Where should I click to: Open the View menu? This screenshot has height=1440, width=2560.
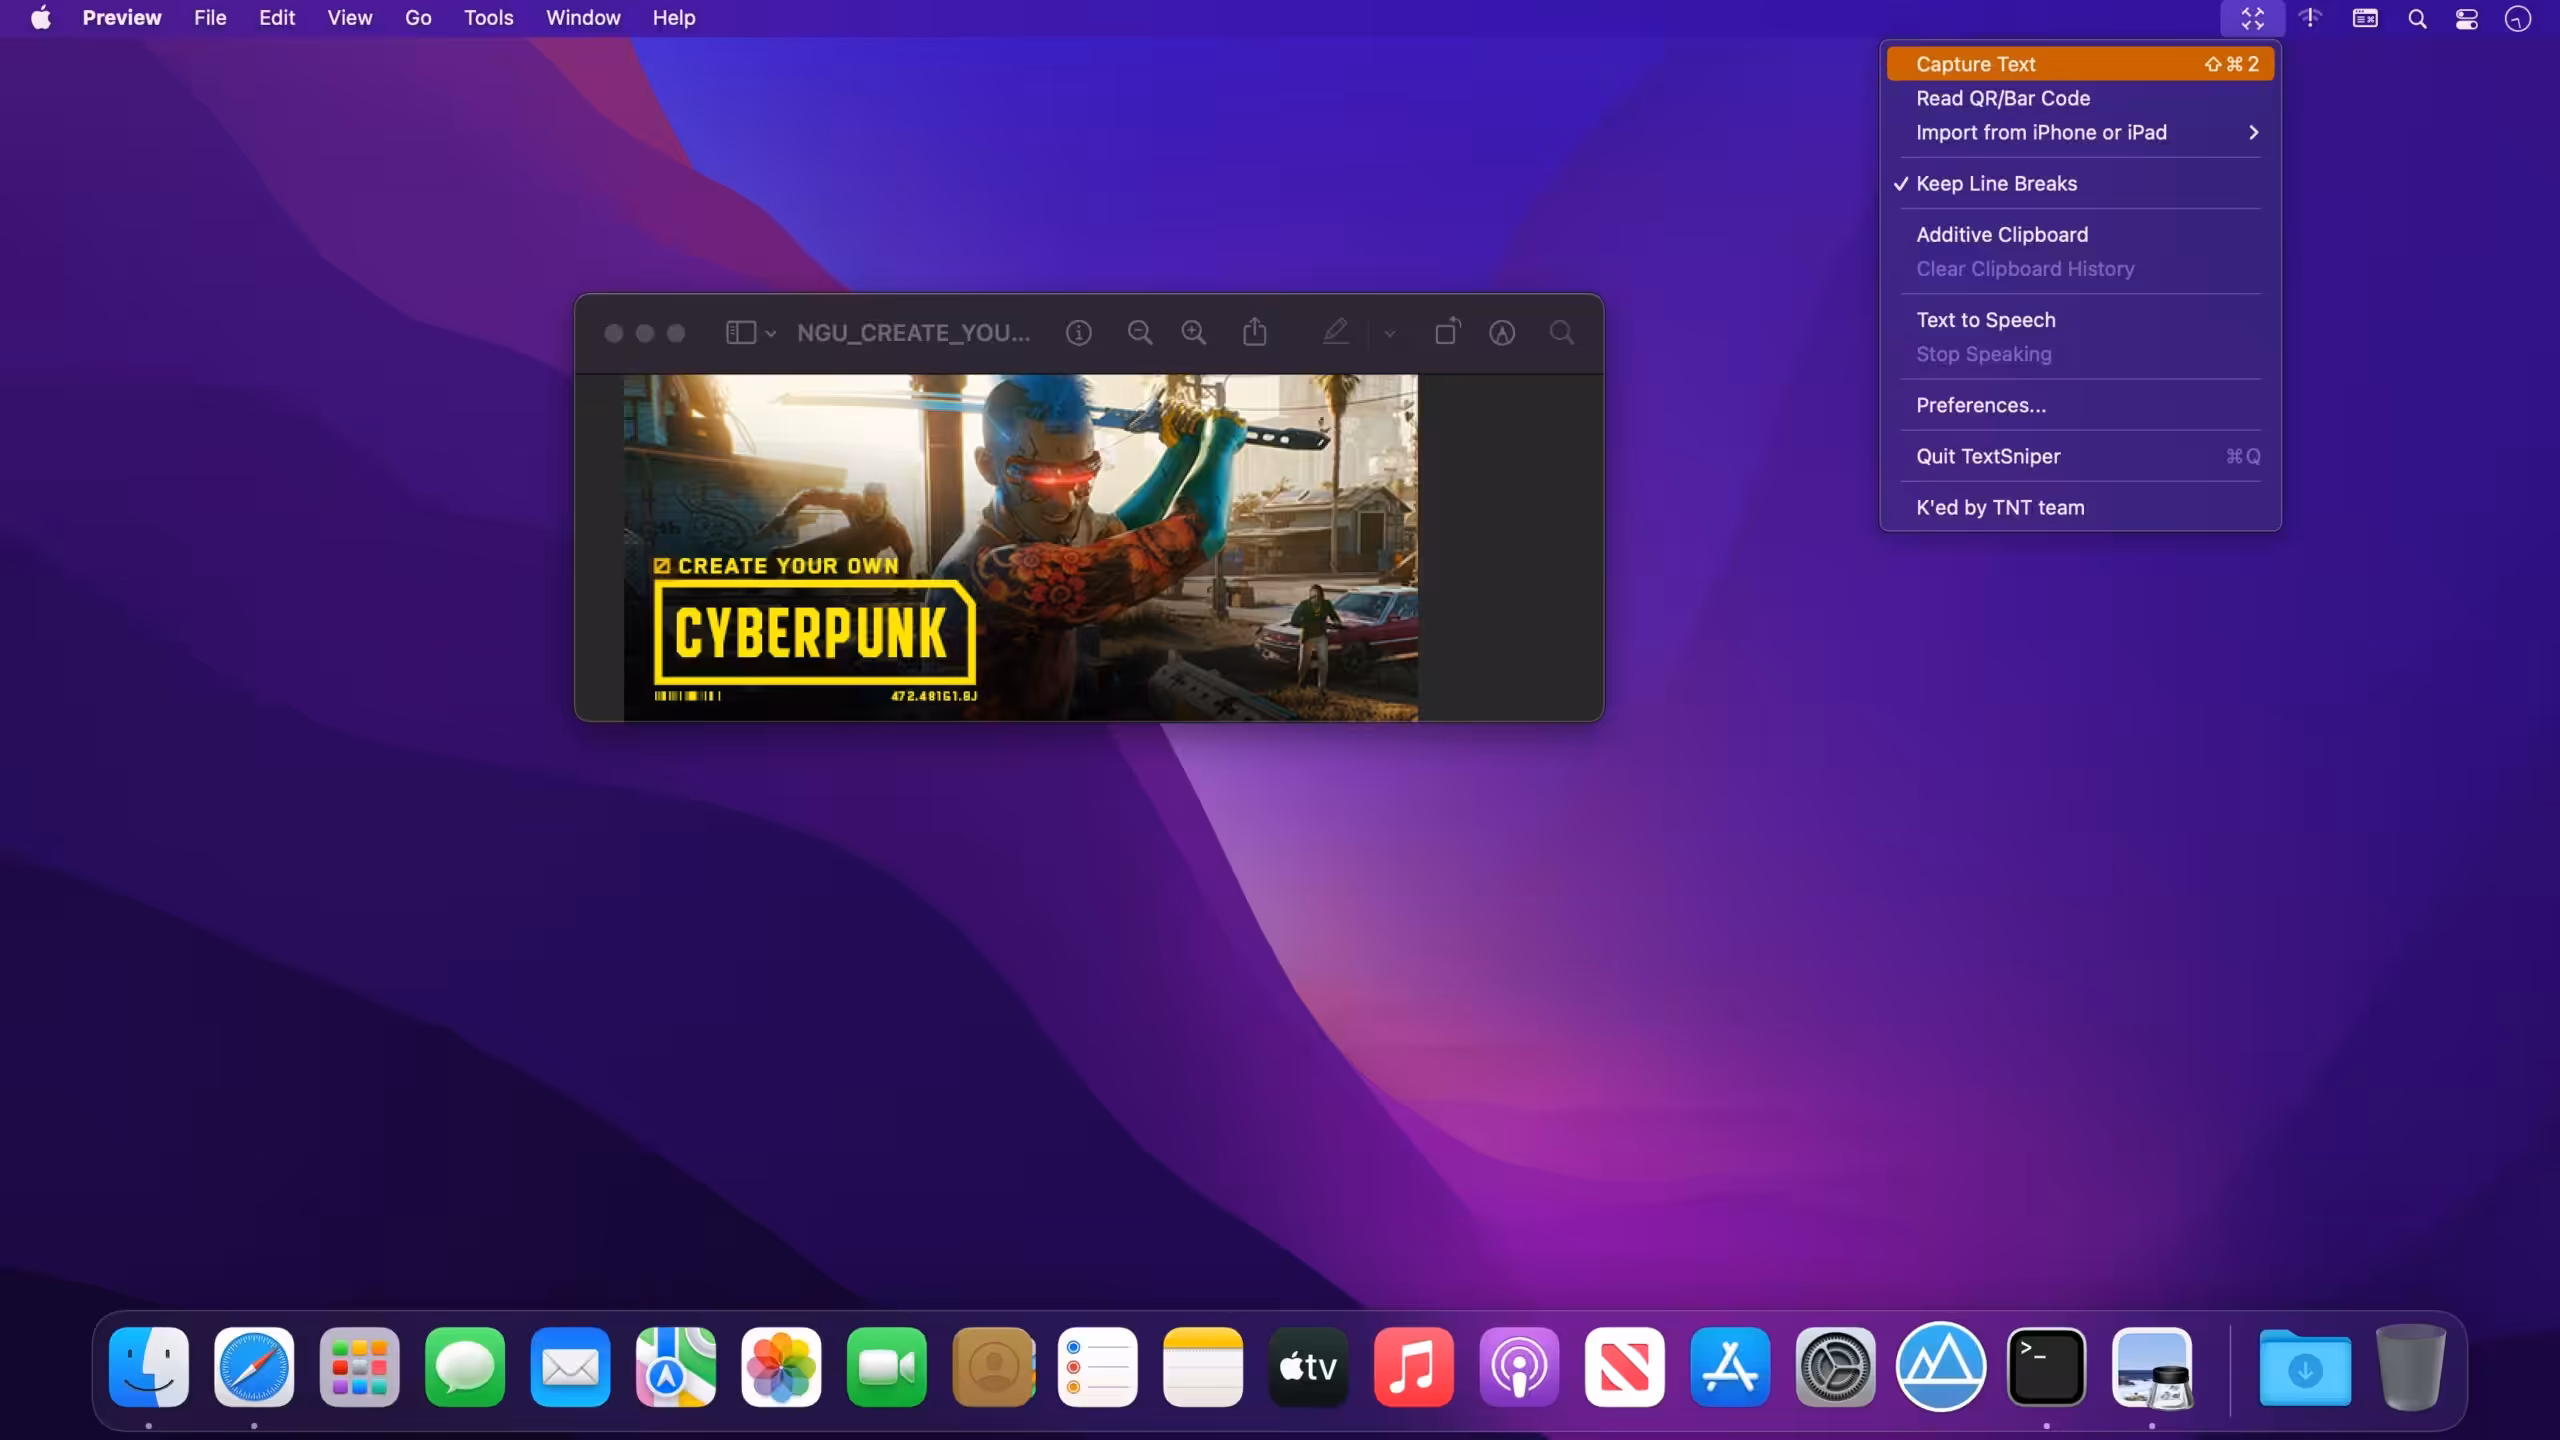coord(350,18)
